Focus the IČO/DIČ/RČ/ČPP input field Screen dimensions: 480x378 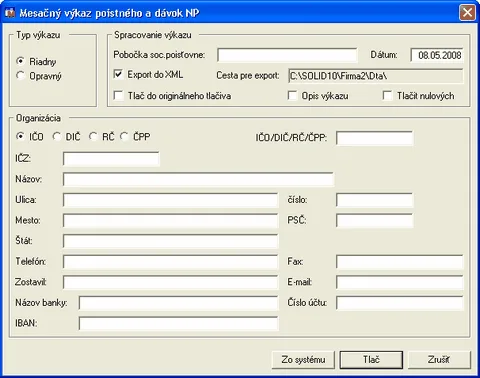(374, 138)
